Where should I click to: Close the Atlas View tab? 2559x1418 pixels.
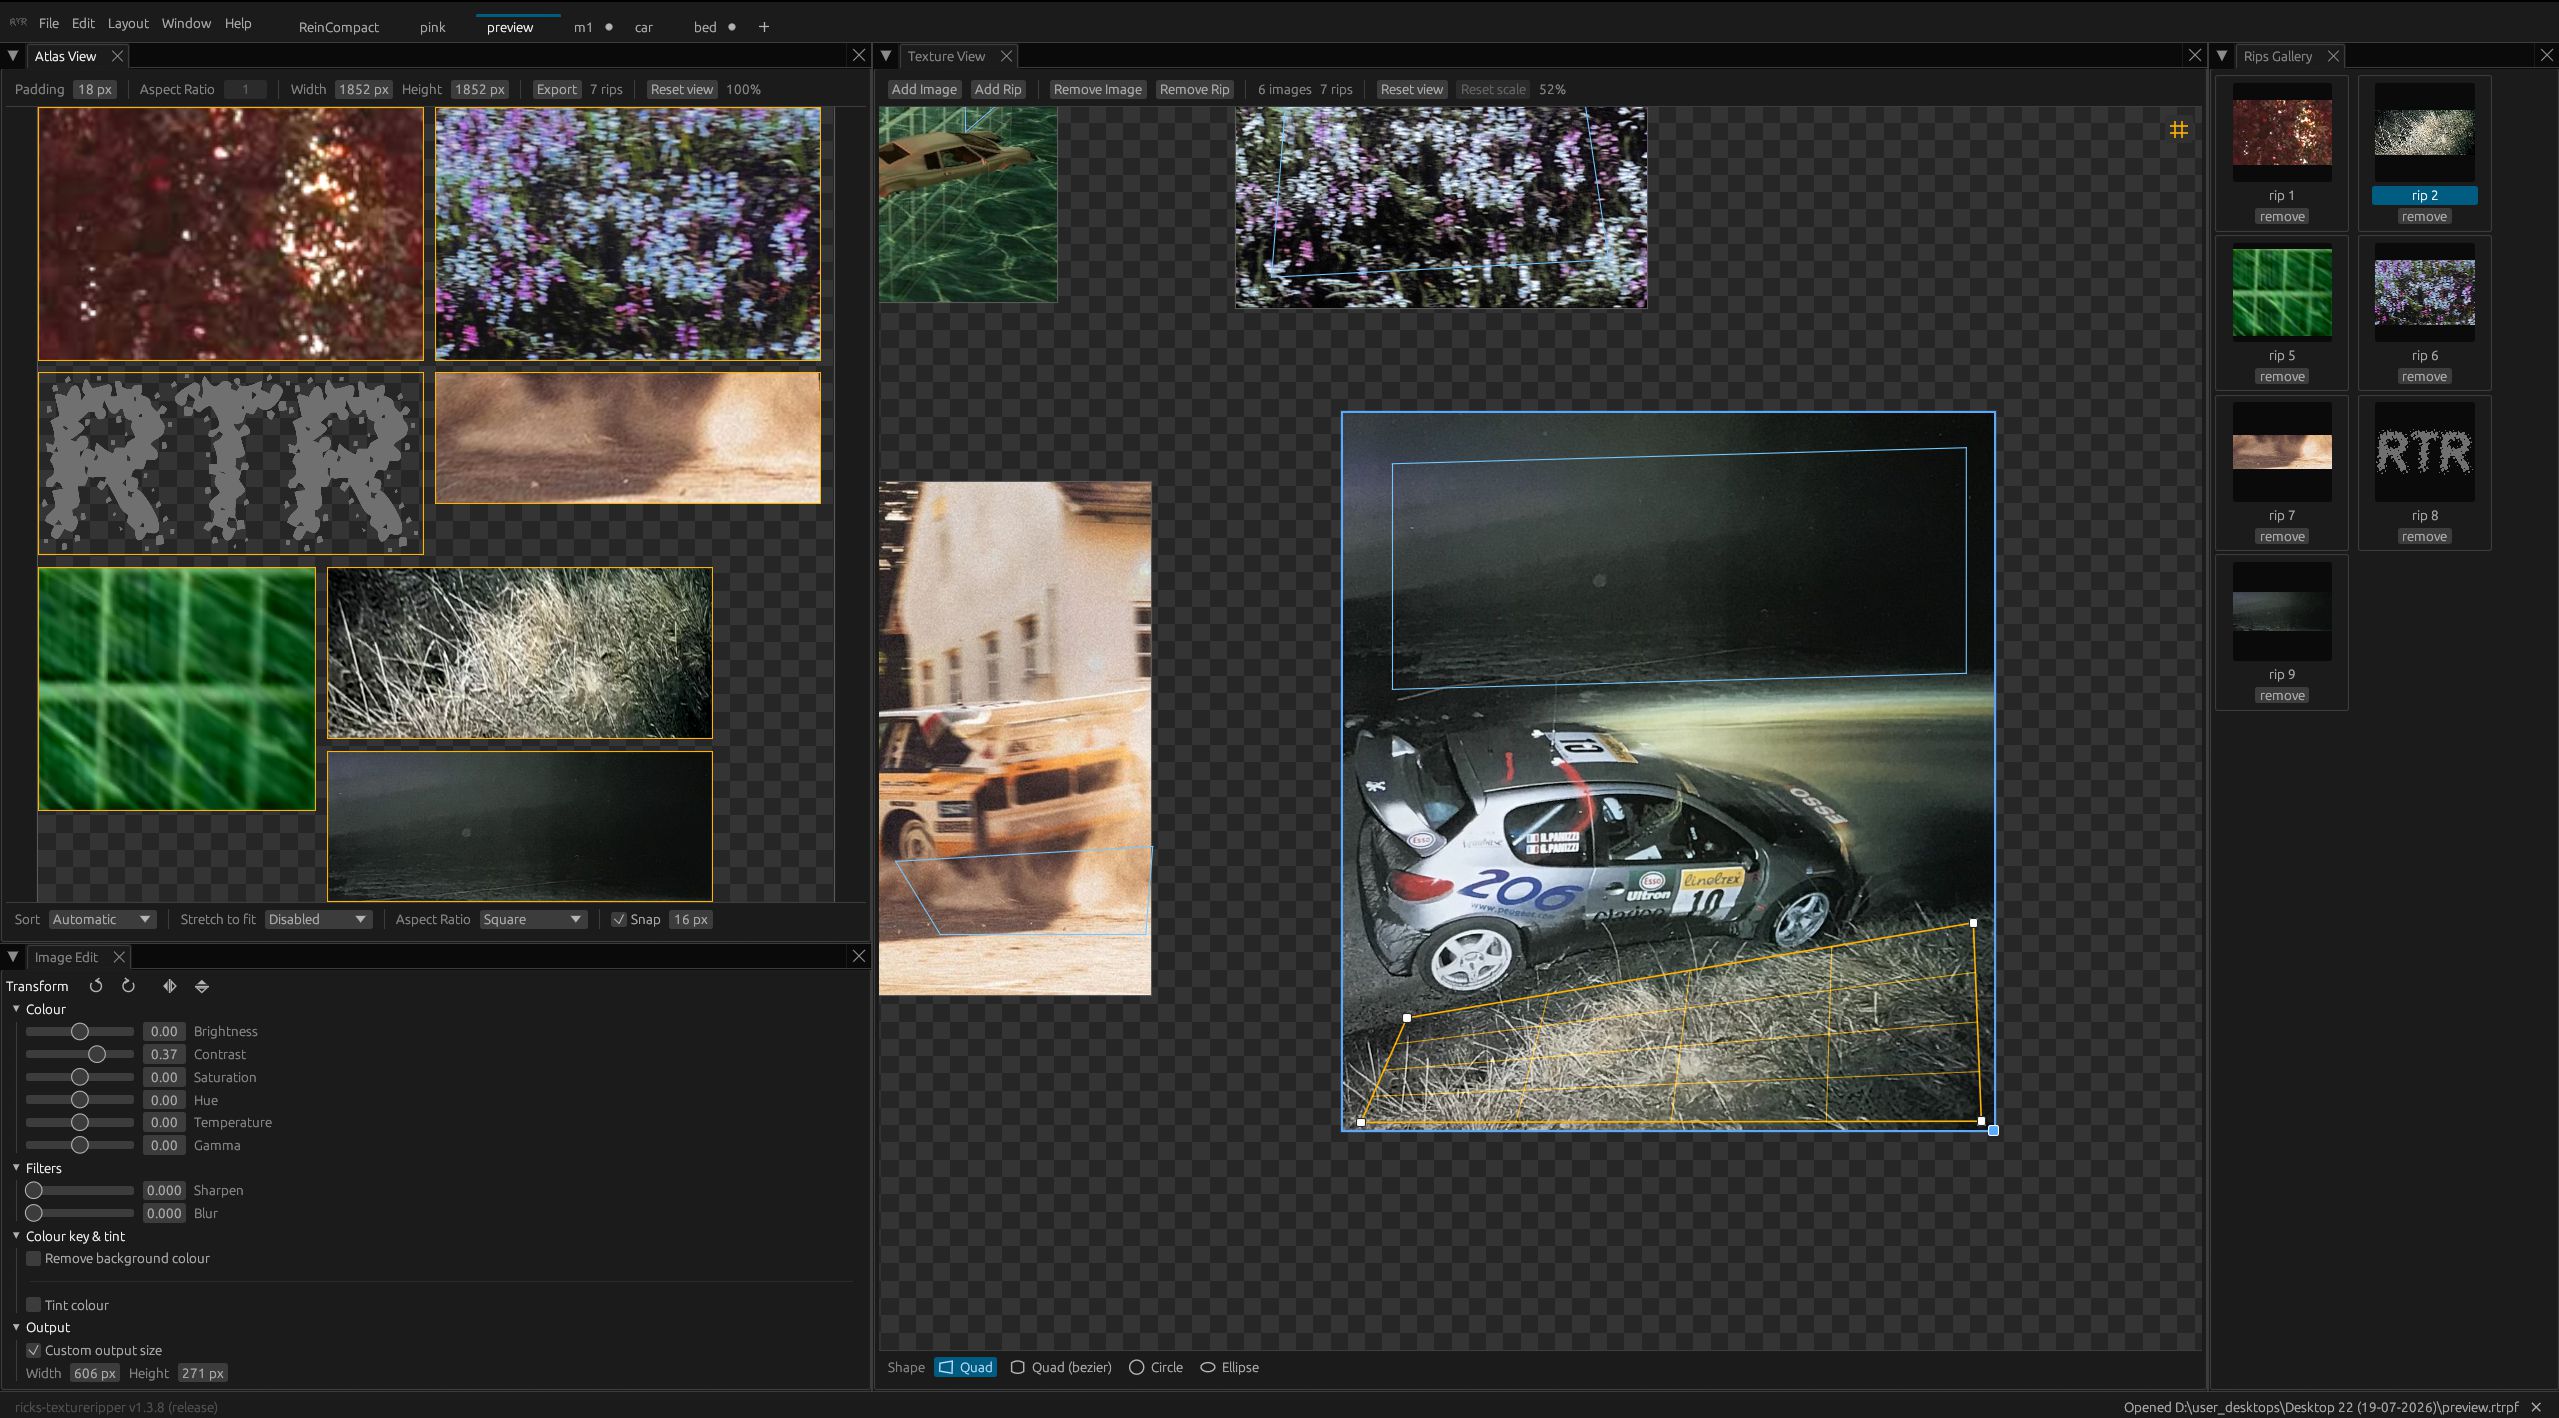[x=117, y=56]
